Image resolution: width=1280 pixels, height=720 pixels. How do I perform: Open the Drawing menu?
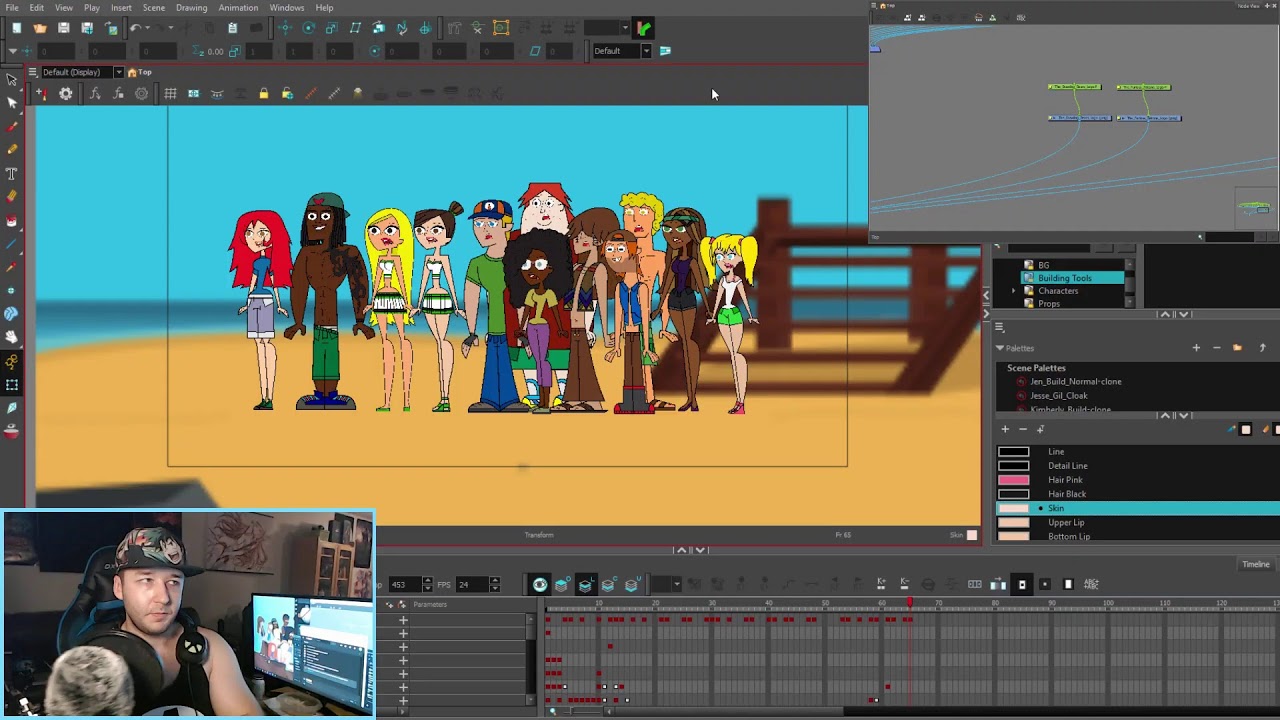(191, 8)
